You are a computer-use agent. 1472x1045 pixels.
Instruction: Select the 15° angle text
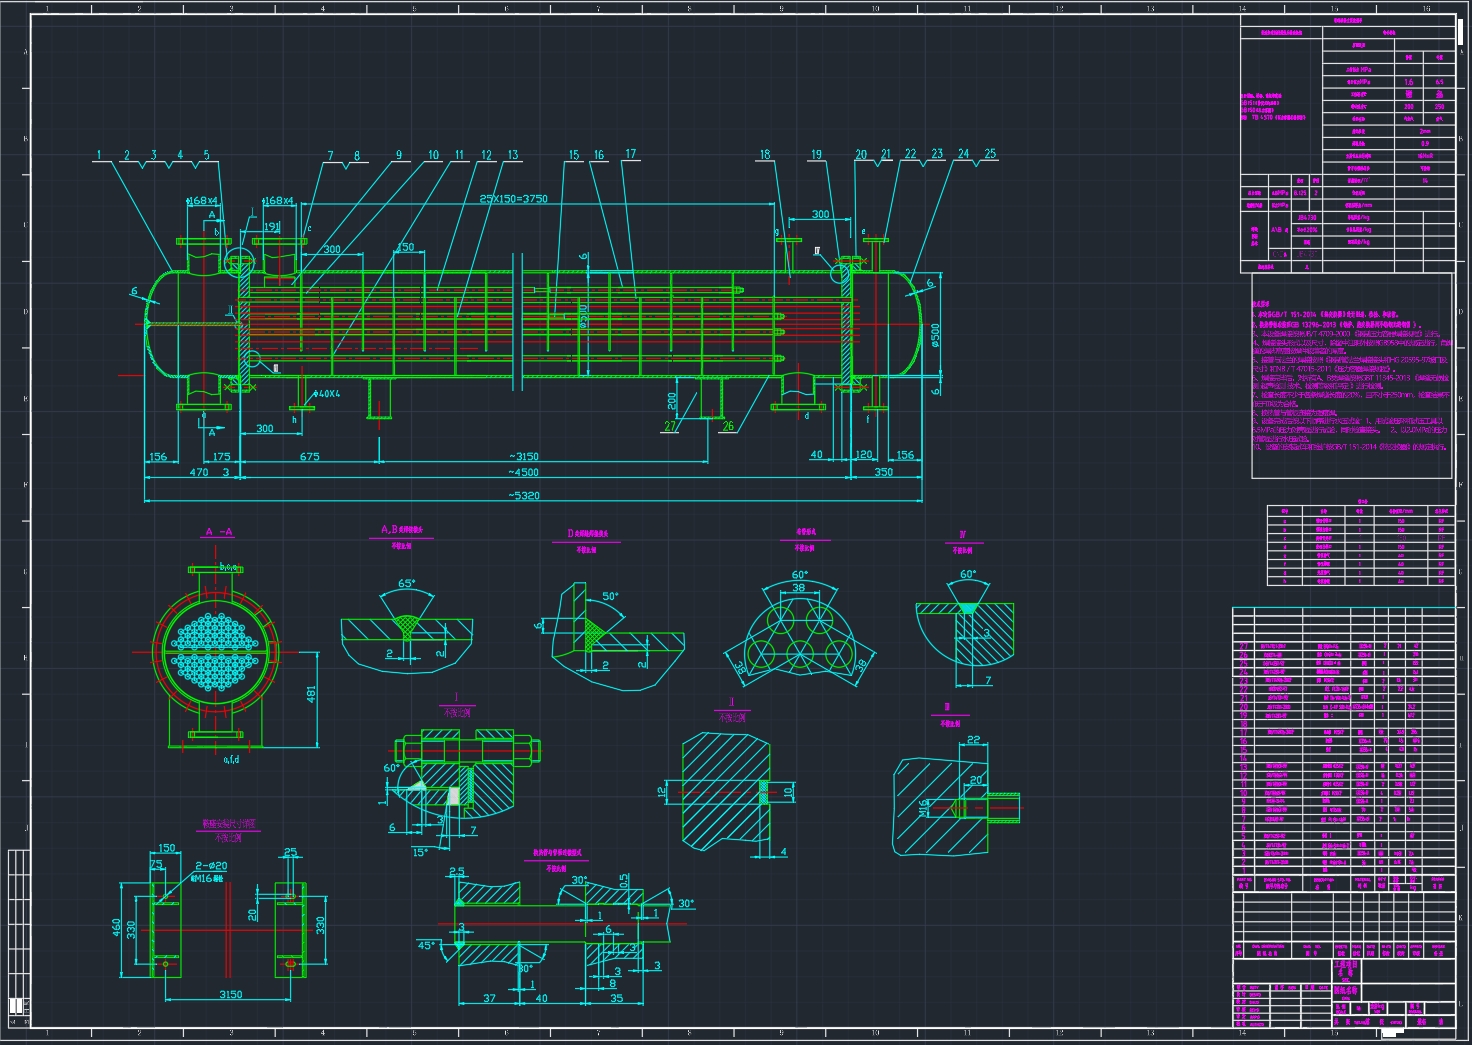[421, 852]
